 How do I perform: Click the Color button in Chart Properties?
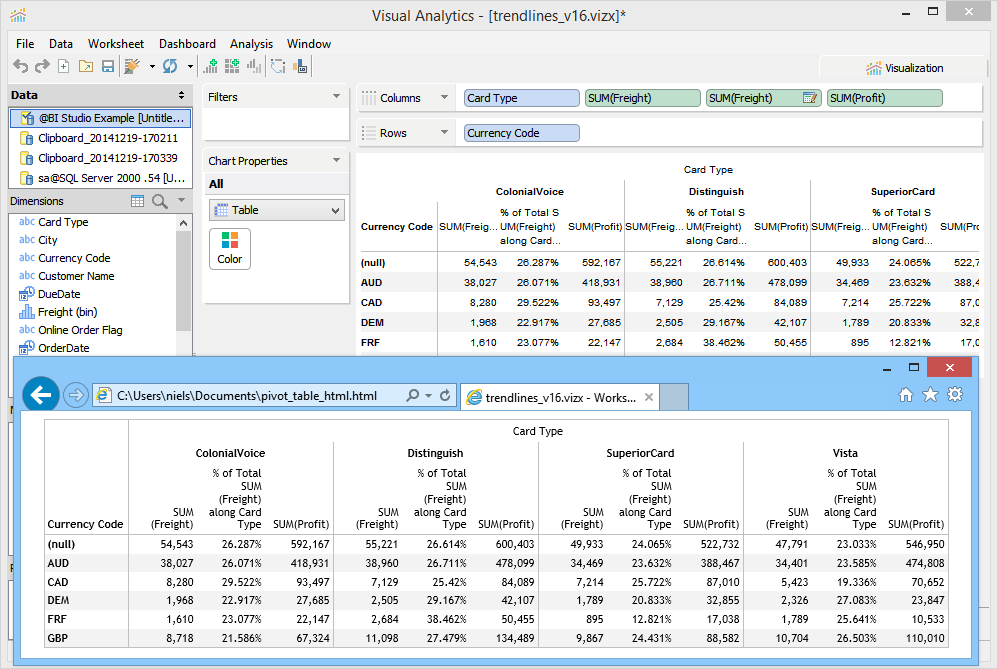[230, 248]
